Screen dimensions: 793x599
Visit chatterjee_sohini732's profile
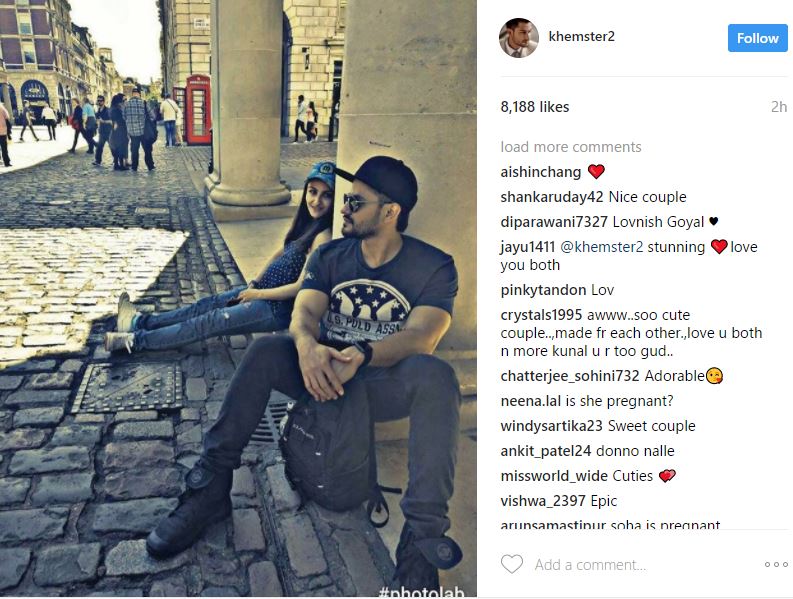[x=570, y=376]
